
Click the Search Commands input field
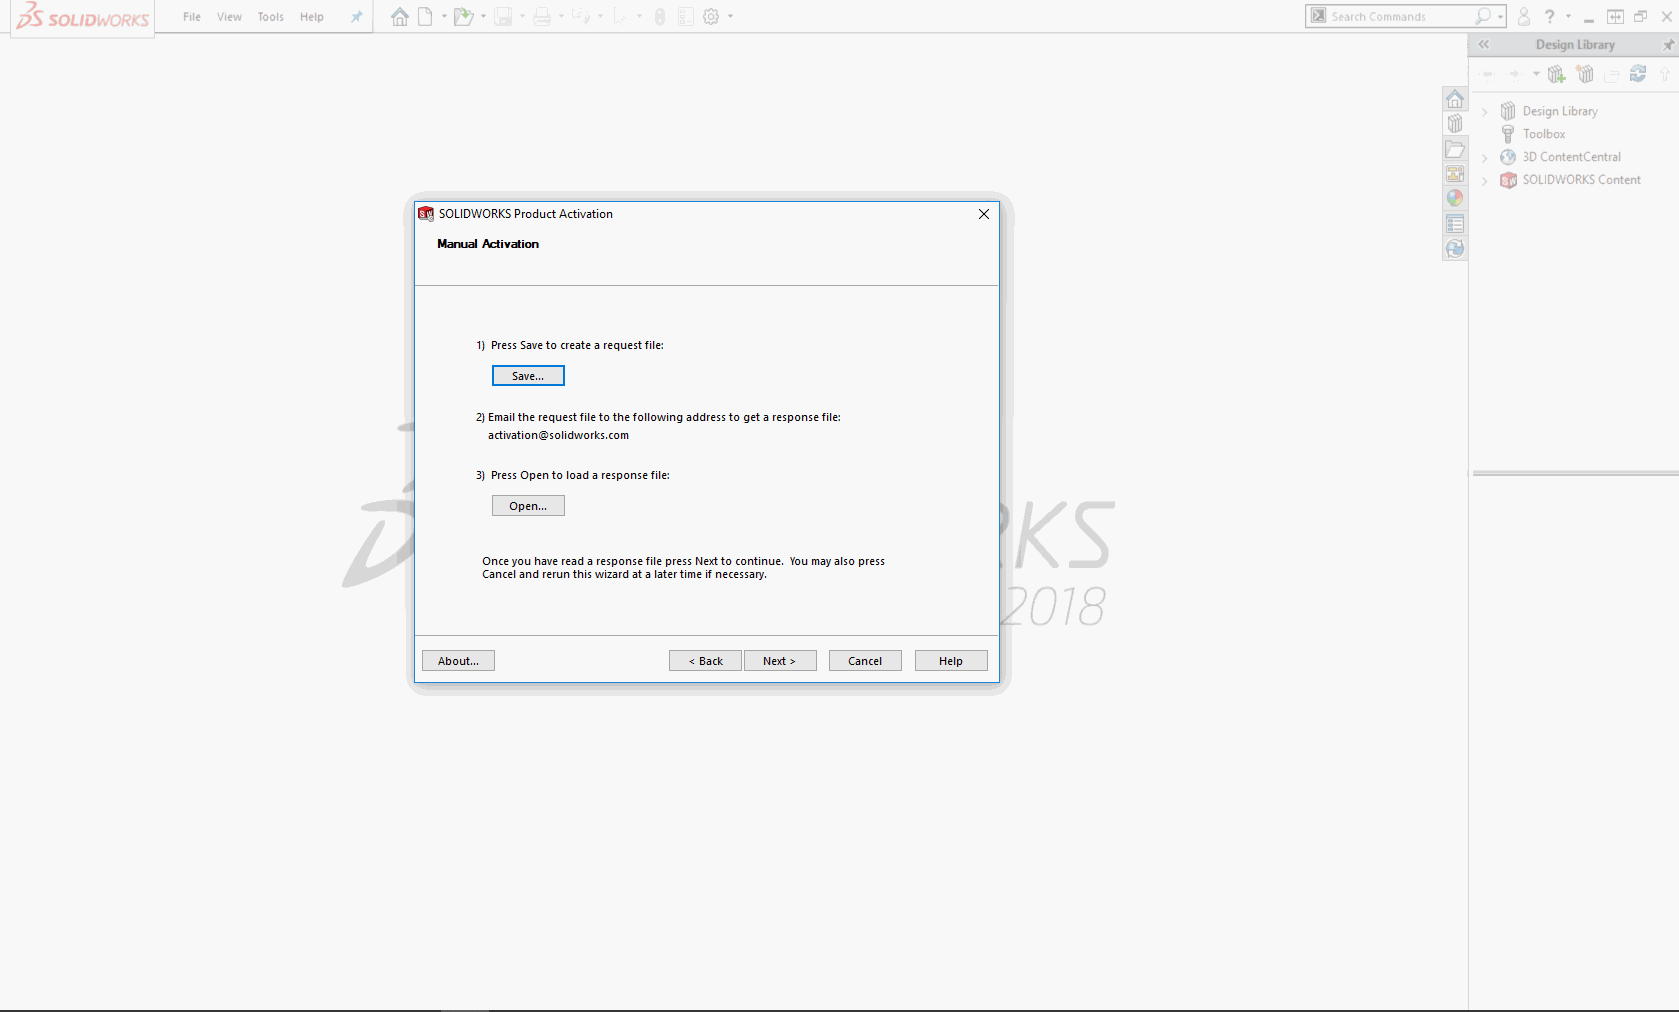[x=1400, y=17]
